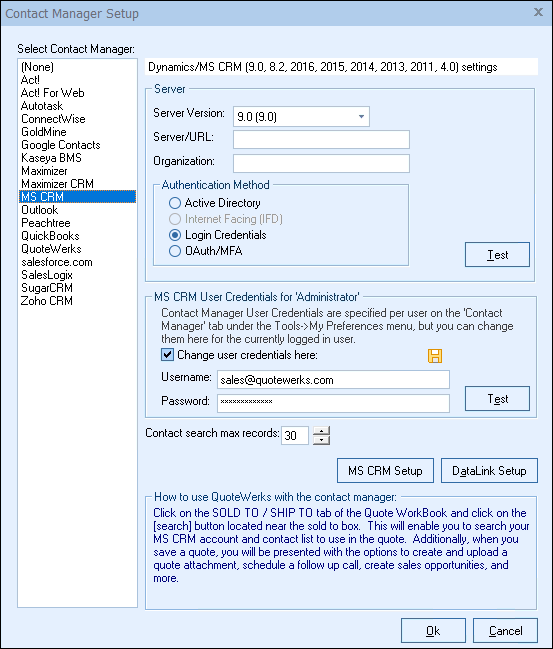Image resolution: width=553 pixels, height=649 pixels.
Task: Cancel the Contact Manager Setup dialog
Action: 505,631
